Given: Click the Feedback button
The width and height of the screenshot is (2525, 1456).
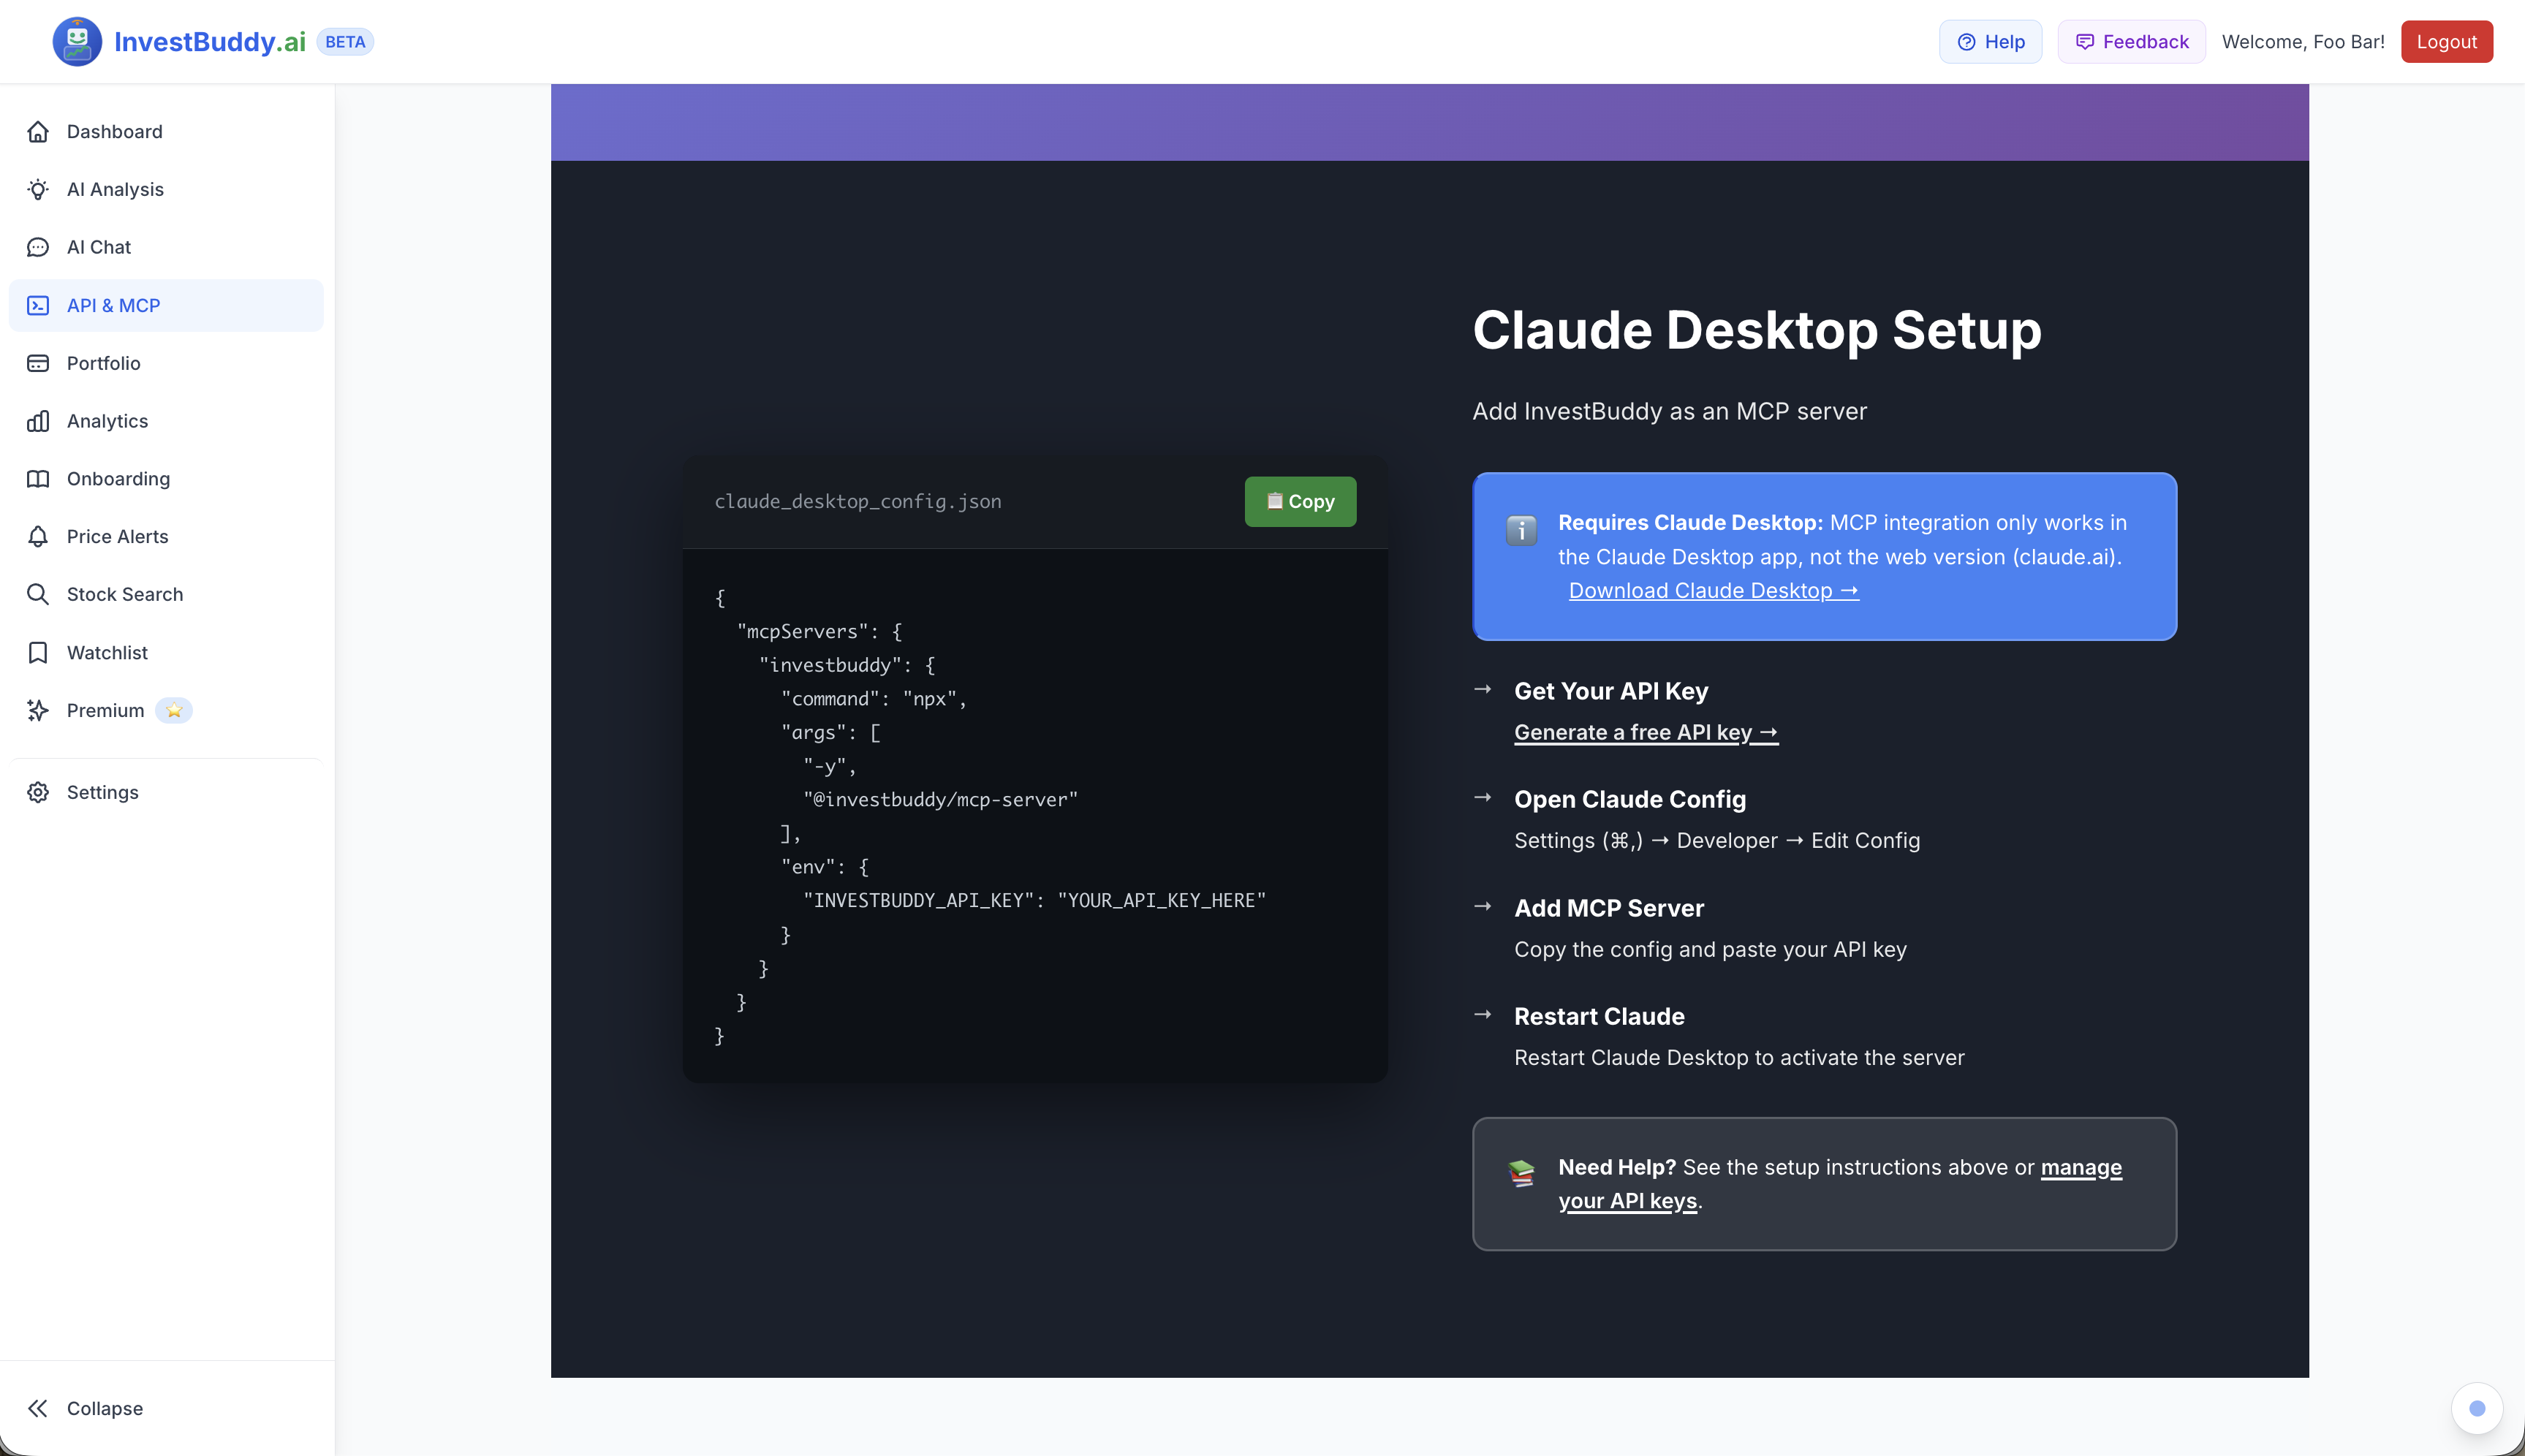Looking at the screenshot, I should [2130, 42].
